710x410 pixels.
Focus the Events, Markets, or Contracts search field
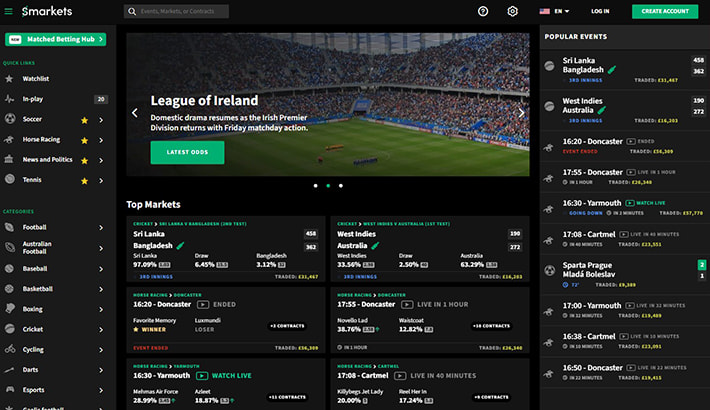[x=176, y=11]
